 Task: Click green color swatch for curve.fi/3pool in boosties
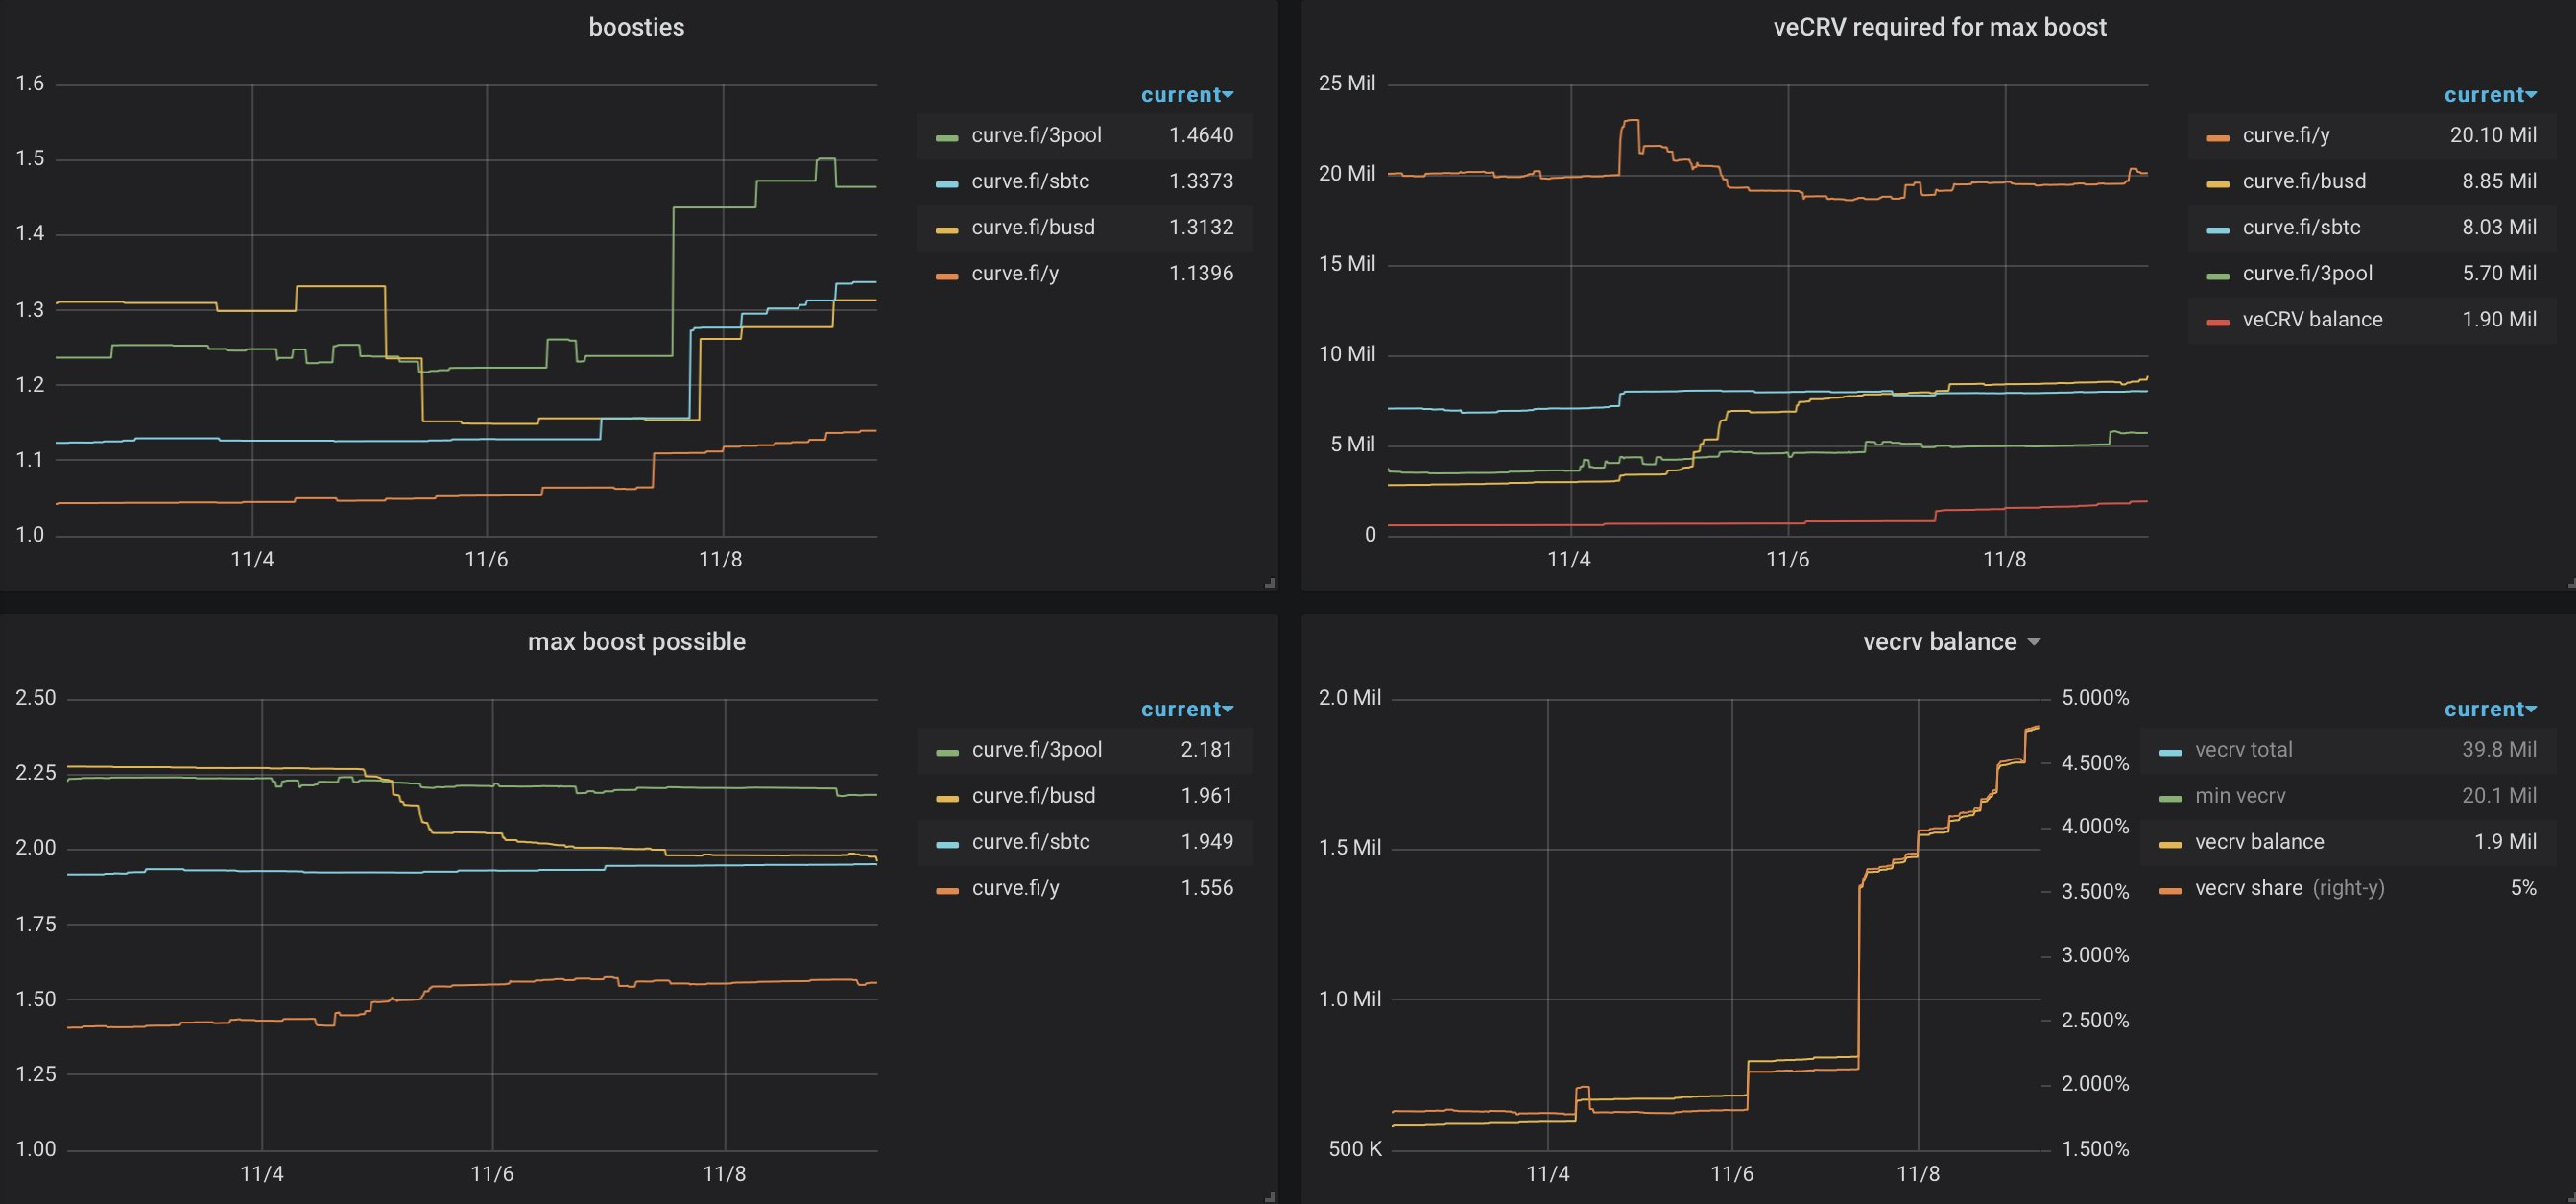tap(946, 137)
